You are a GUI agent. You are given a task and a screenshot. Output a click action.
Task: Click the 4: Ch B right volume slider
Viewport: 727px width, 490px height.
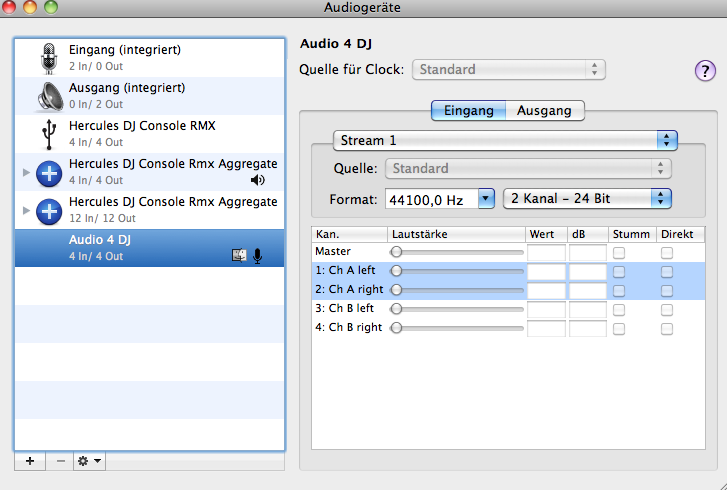(x=457, y=328)
